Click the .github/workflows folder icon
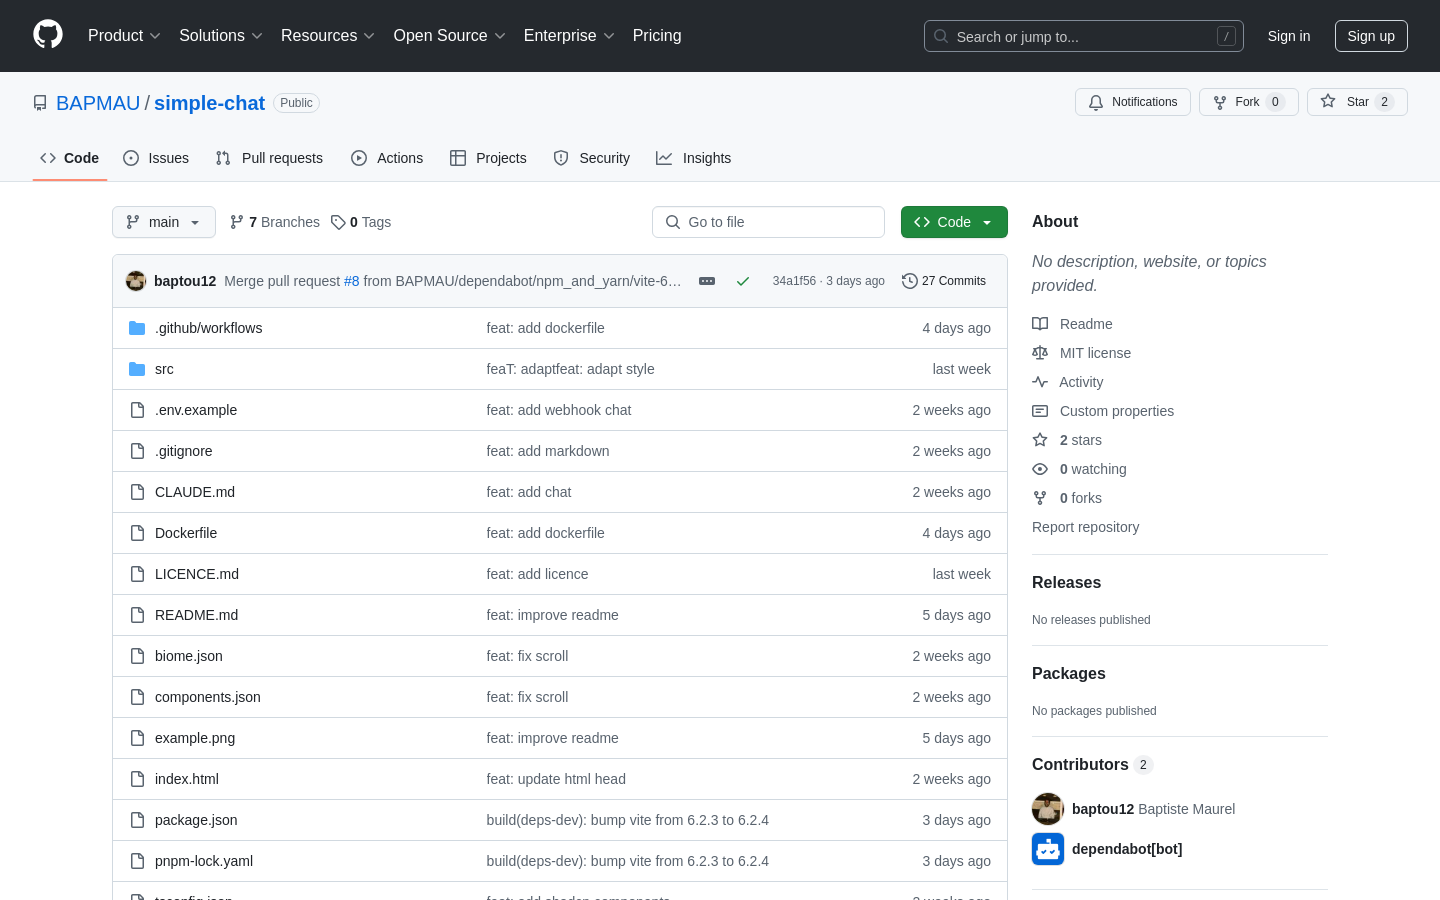This screenshot has width=1440, height=900. [137, 328]
